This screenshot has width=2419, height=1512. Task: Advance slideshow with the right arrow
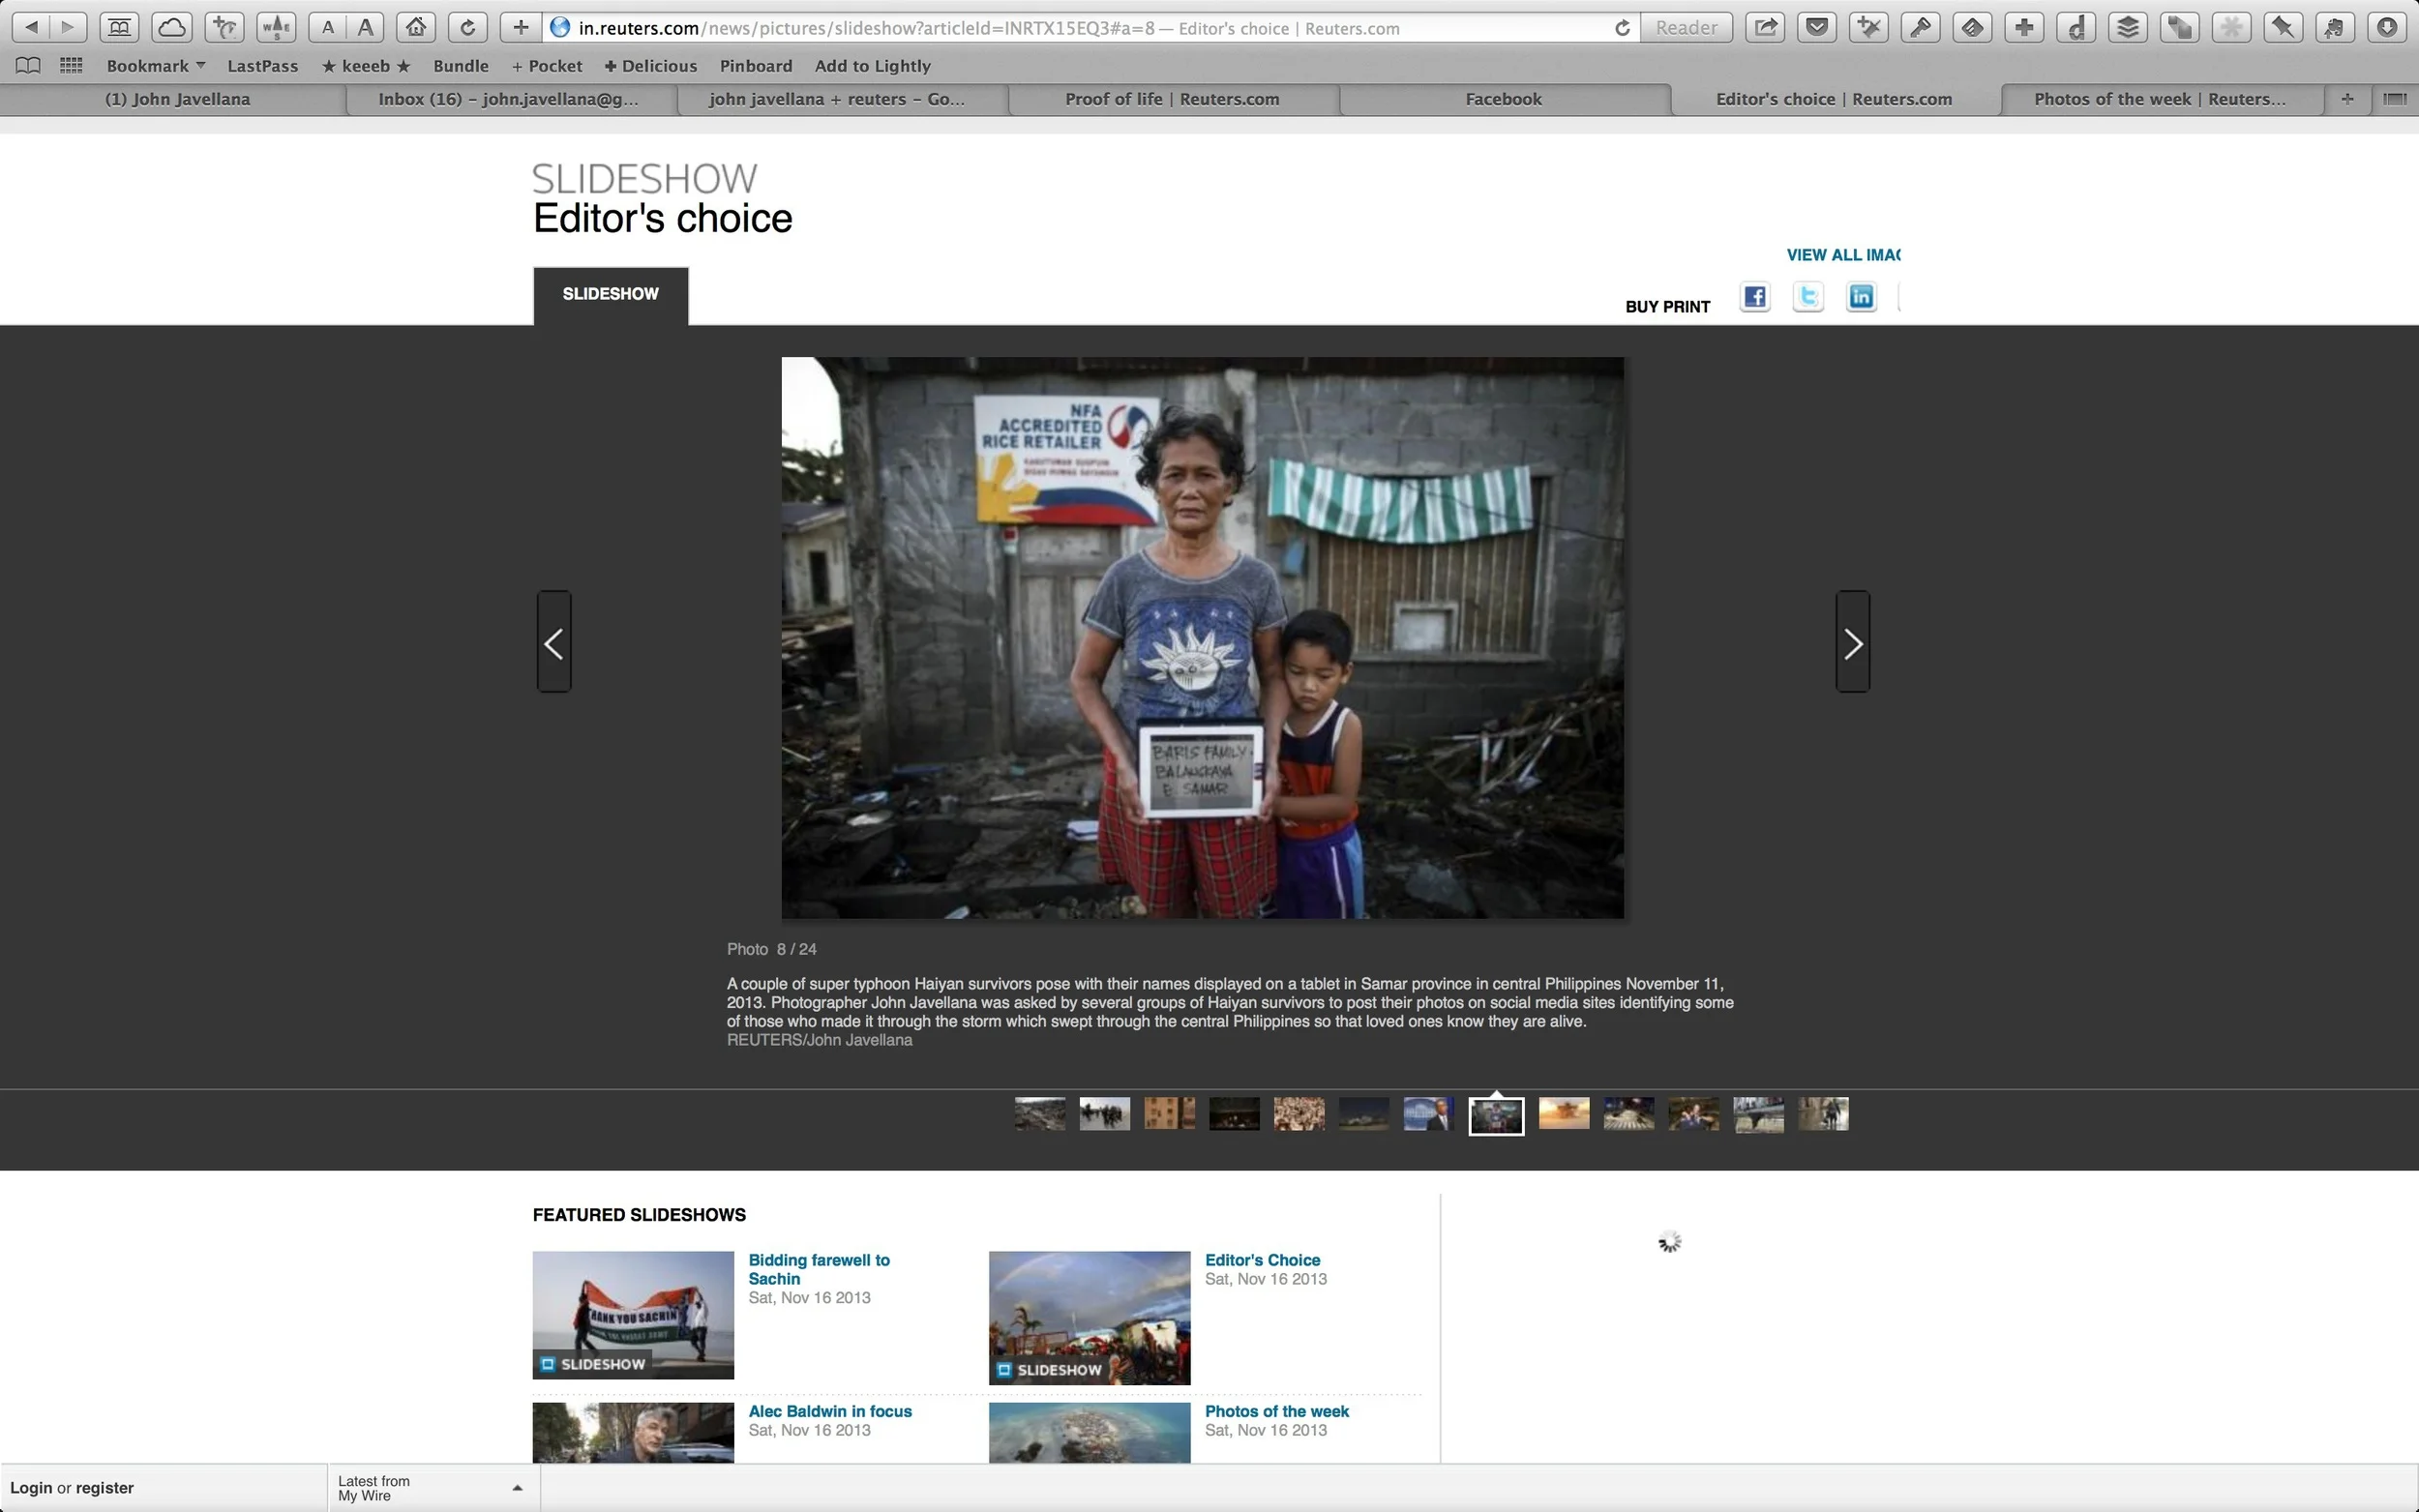point(1852,641)
